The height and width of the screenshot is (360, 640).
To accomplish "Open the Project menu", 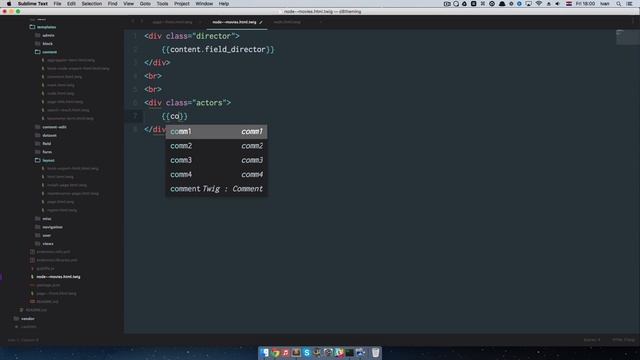I will [182, 4].
